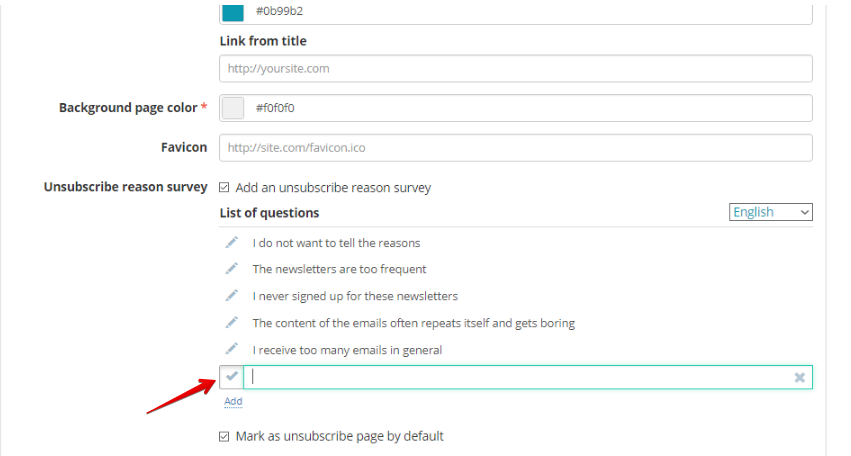Click the 'I receive too many emails in general' text

(347, 350)
